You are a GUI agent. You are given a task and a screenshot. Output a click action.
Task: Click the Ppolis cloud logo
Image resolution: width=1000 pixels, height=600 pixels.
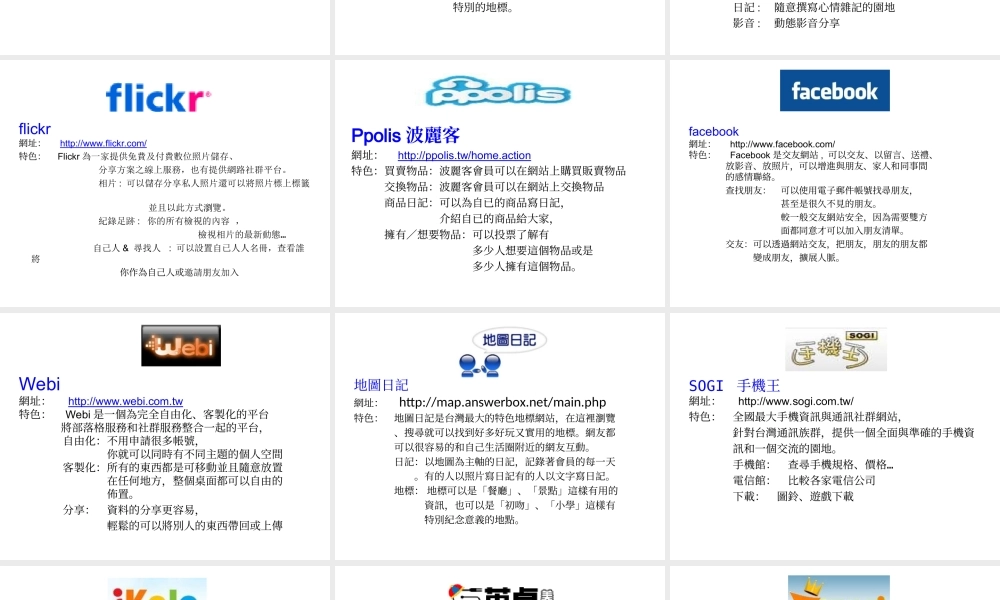500,89
